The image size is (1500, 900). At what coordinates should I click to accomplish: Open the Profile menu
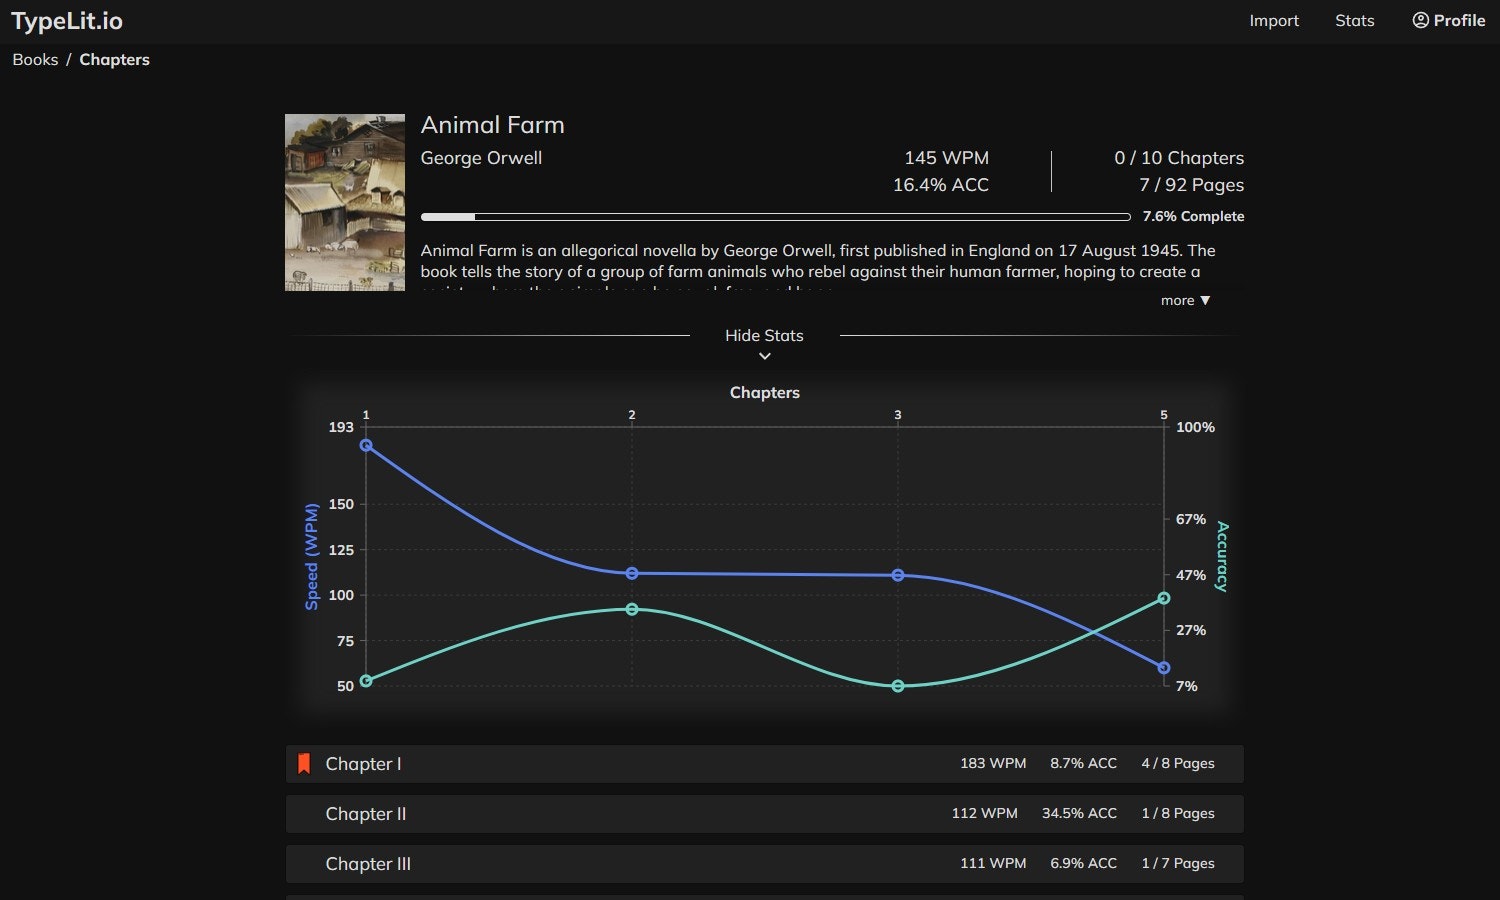coord(1448,21)
